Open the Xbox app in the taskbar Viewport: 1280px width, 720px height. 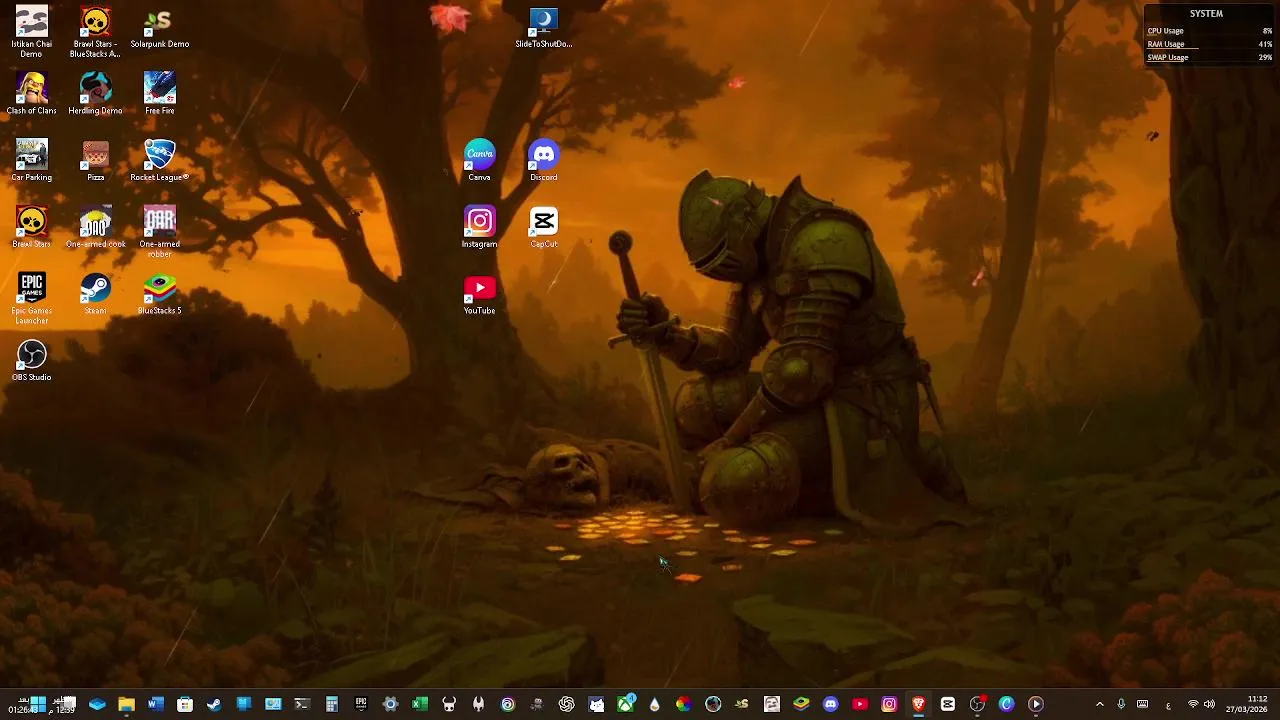[626, 704]
